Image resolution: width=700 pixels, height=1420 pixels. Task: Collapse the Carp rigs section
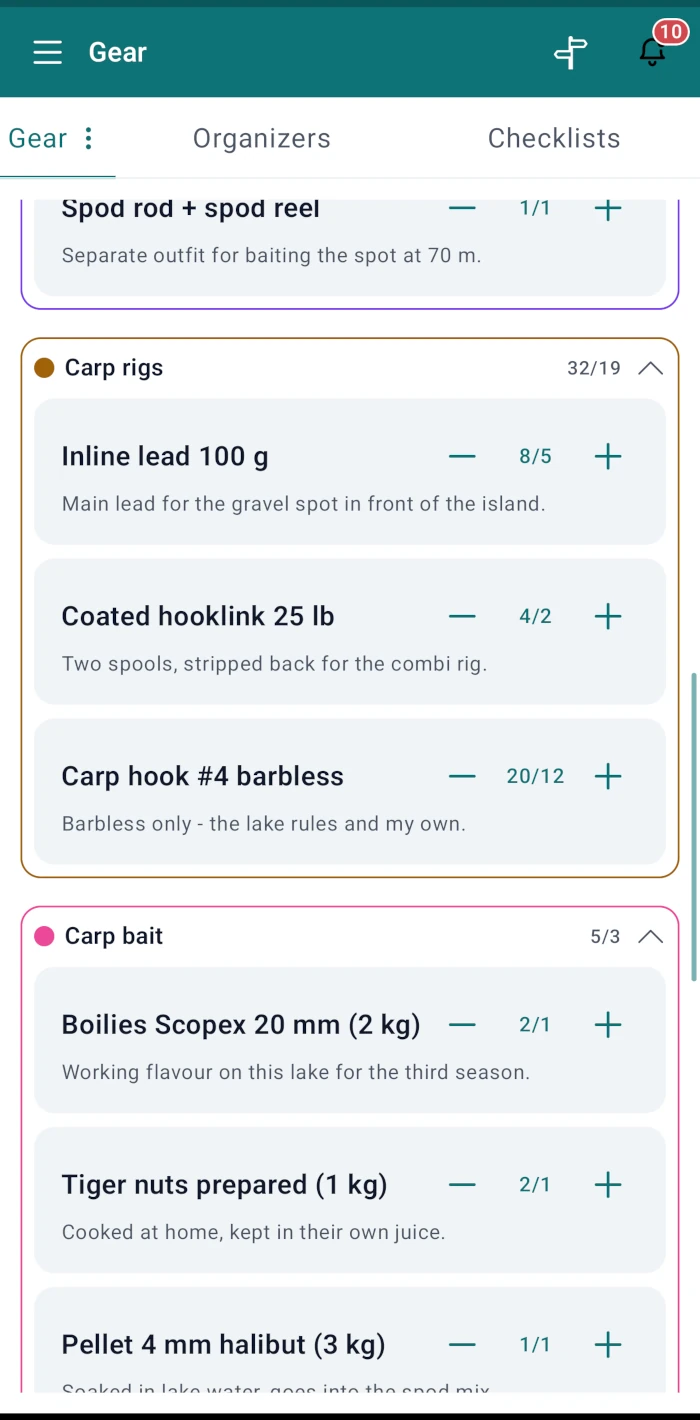point(650,368)
